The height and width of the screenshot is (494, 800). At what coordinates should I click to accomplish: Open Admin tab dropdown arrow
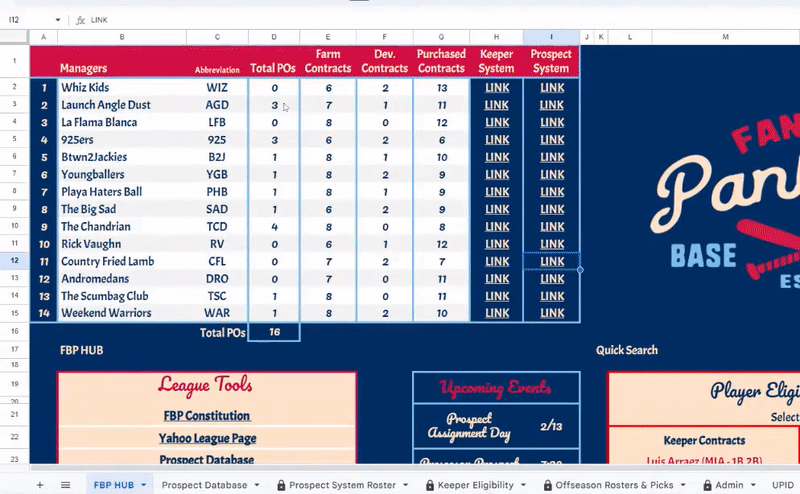tap(753, 485)
